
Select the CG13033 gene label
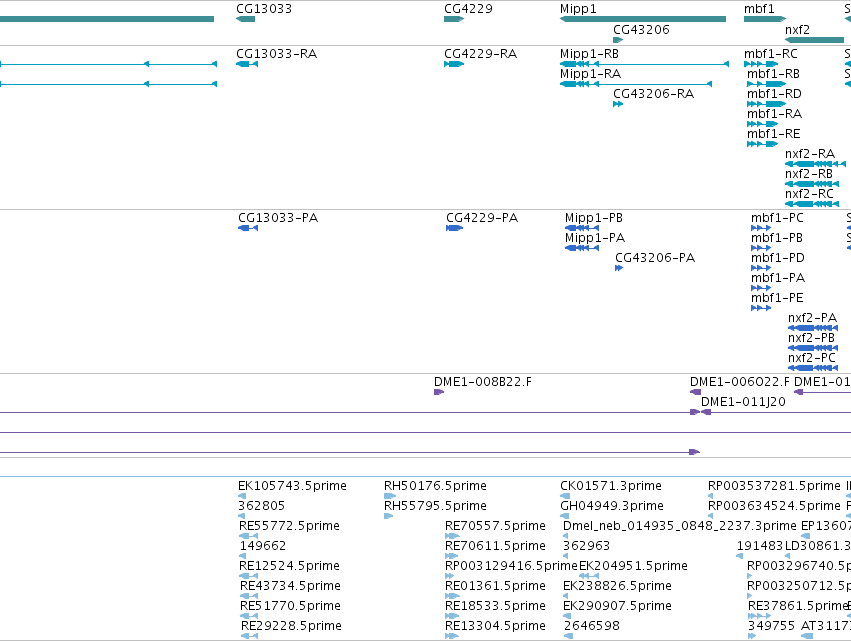264,9
